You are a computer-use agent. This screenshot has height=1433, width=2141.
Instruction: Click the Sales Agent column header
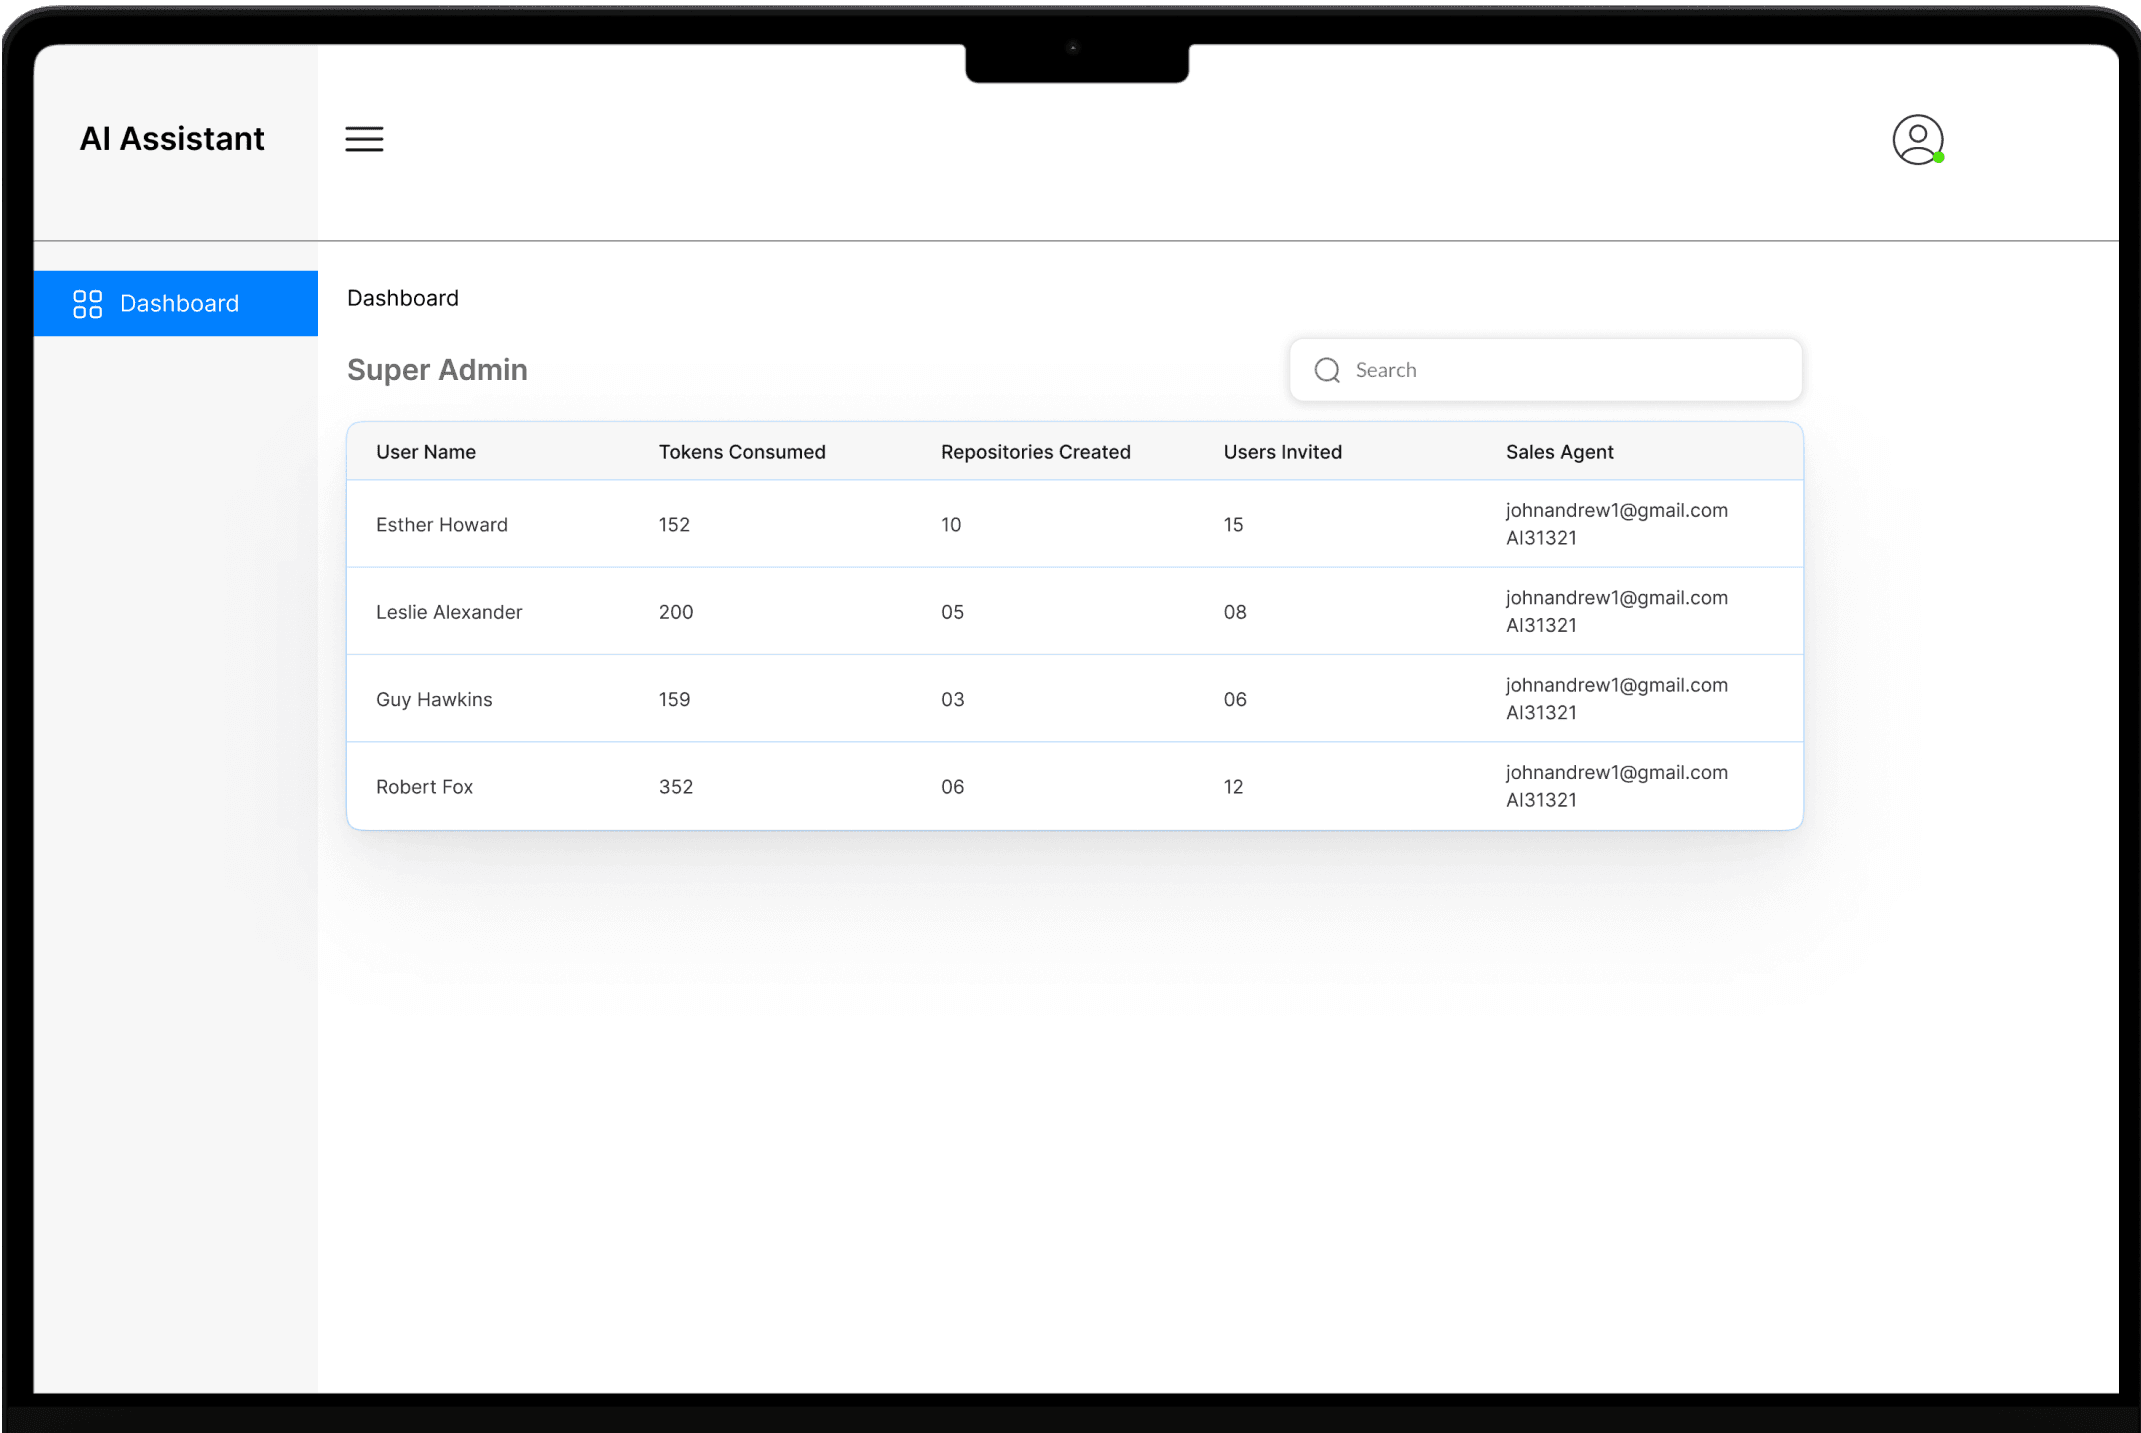point(1559,452)
